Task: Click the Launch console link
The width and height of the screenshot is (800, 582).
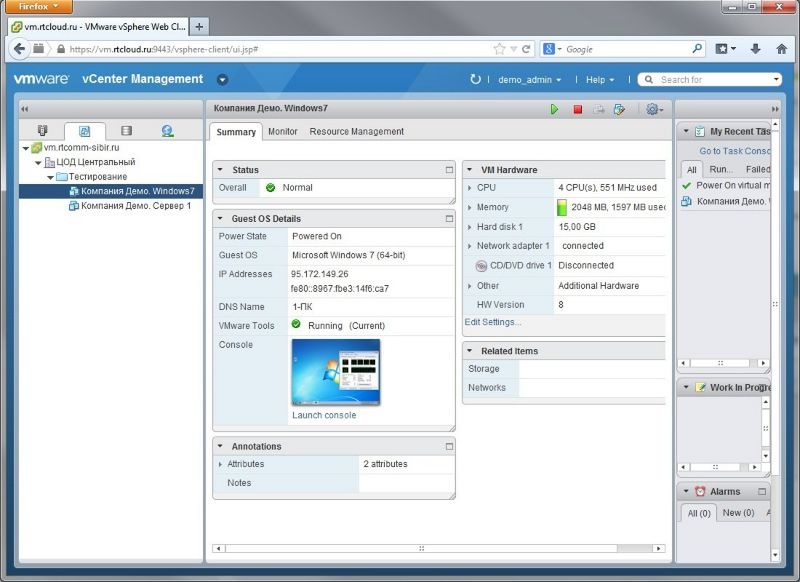Action: [x=324, y=415]
